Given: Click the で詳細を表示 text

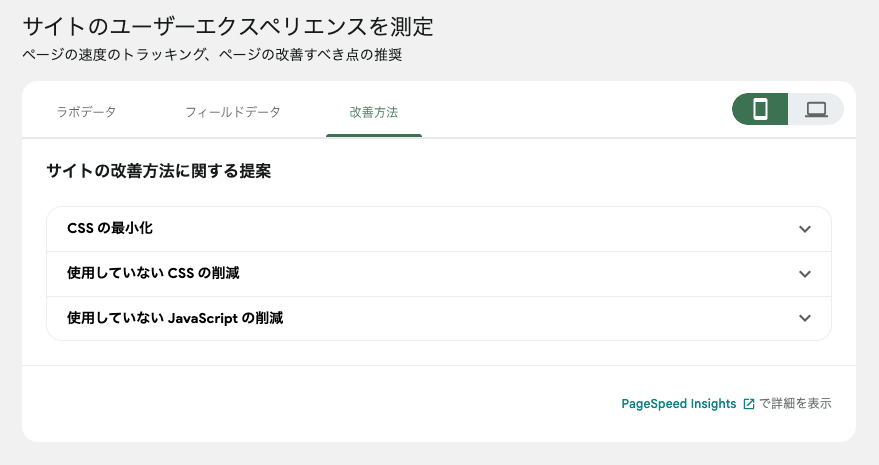Looking at the screenshot, I should coord(795,404).
